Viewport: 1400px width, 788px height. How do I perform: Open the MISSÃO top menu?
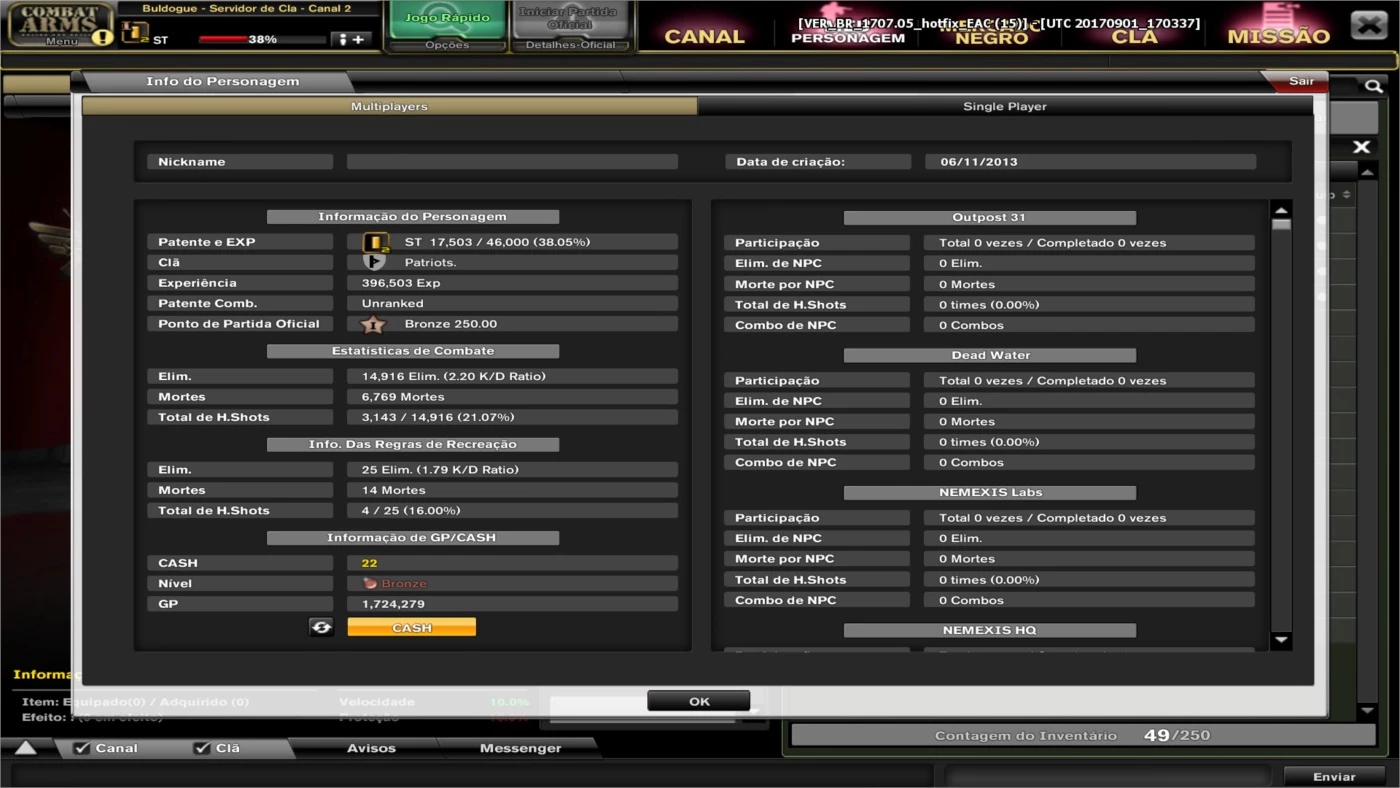pyautogui.click(x=1278, y=36)
